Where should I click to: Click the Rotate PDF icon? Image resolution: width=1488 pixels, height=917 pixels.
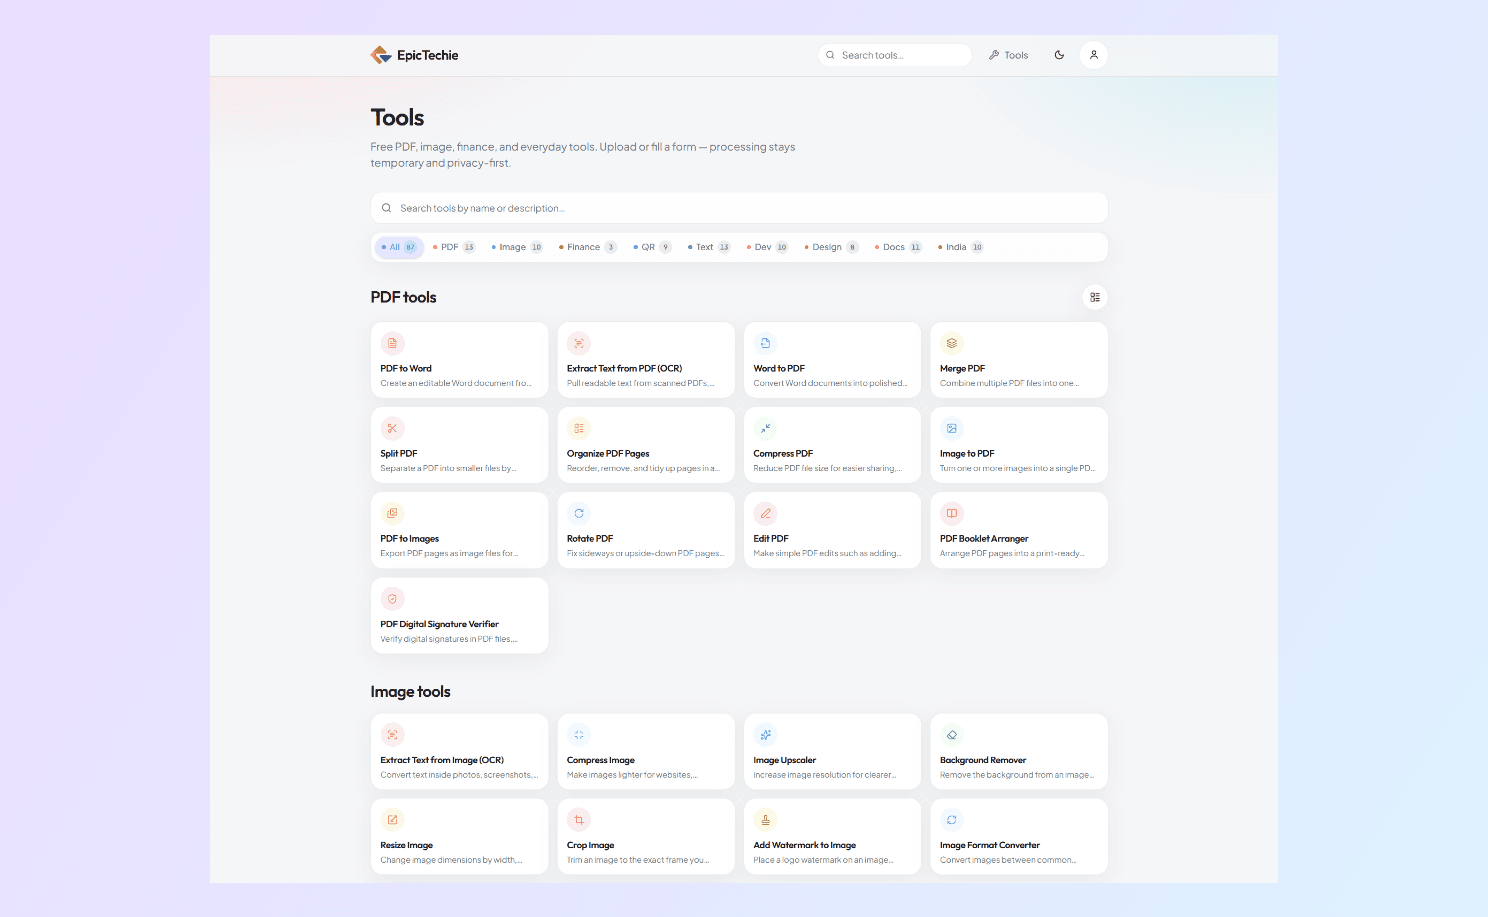point(579,513)
